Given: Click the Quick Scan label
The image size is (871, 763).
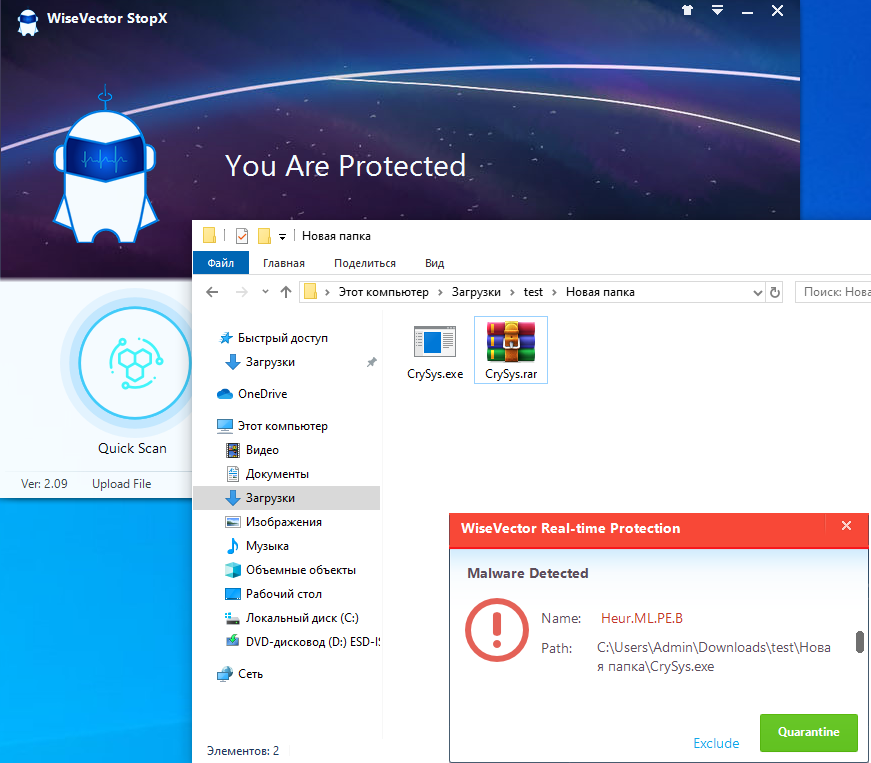Looking at the screenshot, I should click(x=132, y=448).
